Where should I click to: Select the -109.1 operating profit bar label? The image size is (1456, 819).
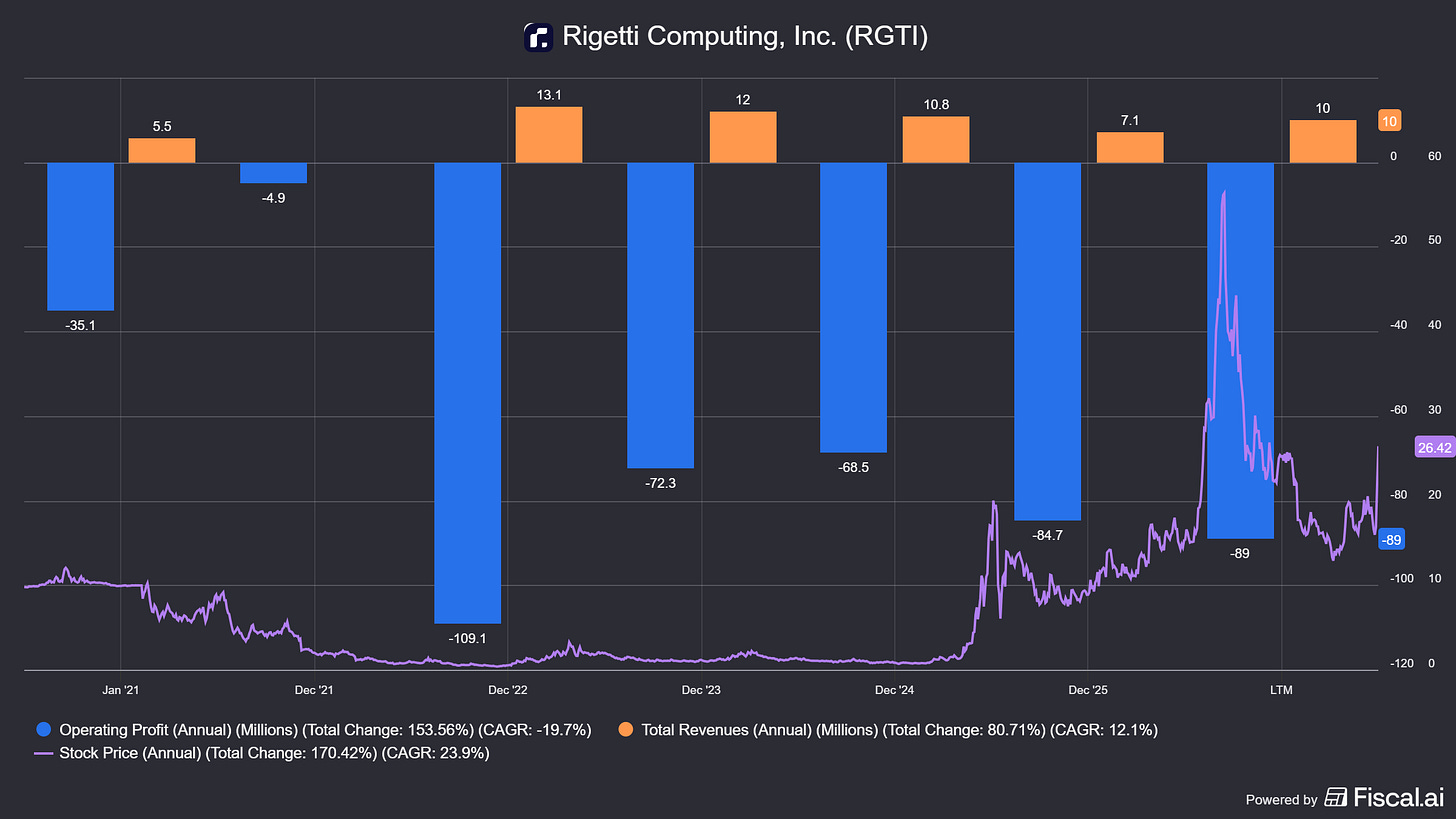point(468,638)
